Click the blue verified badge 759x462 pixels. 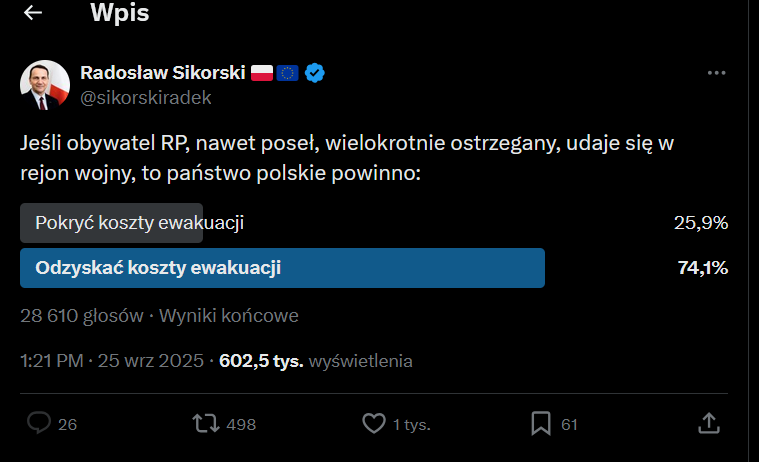314,73
